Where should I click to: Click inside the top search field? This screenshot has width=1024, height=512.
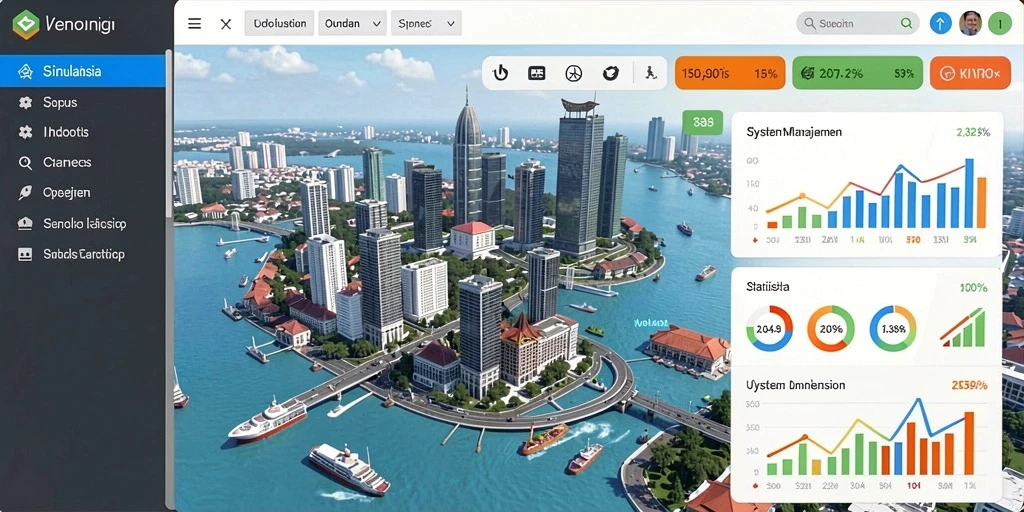857,24
